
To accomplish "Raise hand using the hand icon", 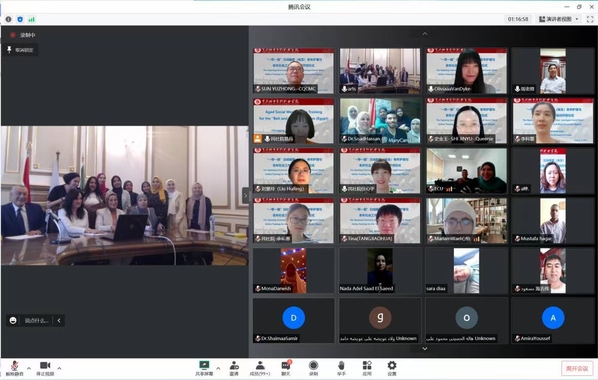I will coord(341,368).
